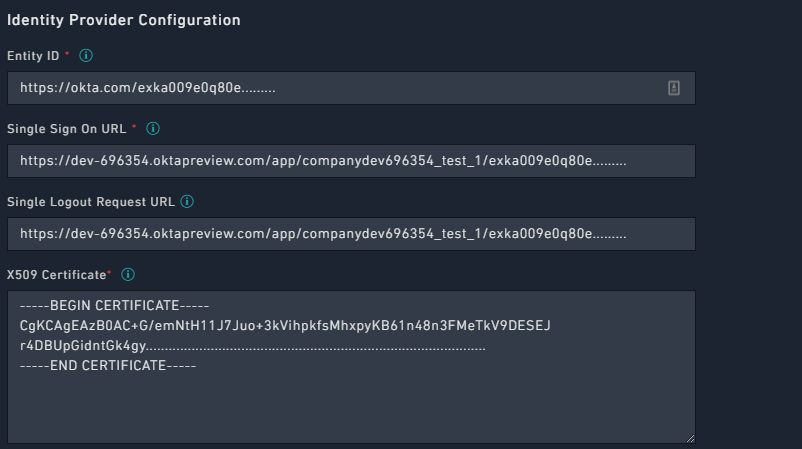This screenshot has width=802, height=449.
Task: Click info icon next to Single Logout Request URL
Action: pos(187,201)
